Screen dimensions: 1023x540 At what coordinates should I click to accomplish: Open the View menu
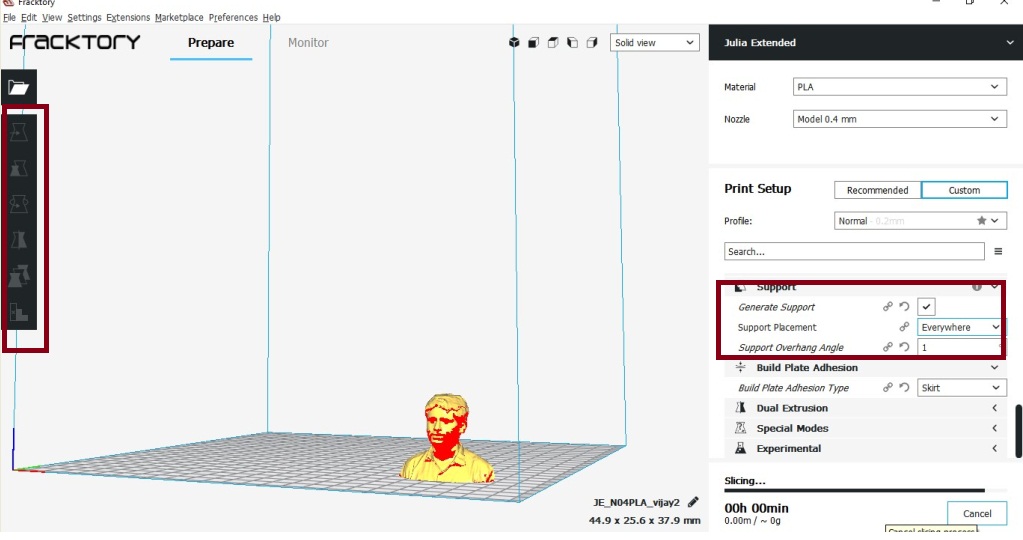click(x=52, y=17)
